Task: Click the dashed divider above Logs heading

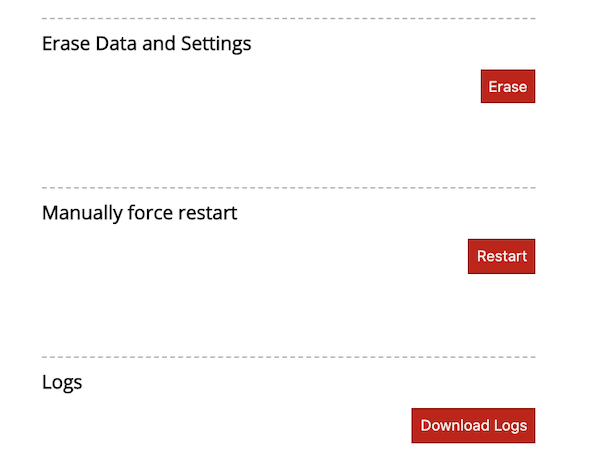Action: (x=289, y=357)
